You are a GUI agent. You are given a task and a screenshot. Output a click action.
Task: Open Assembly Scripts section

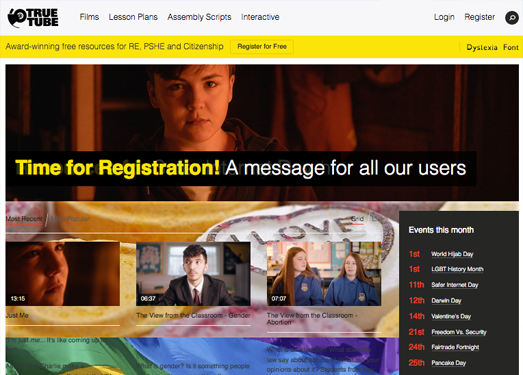[x=199, y=17]
